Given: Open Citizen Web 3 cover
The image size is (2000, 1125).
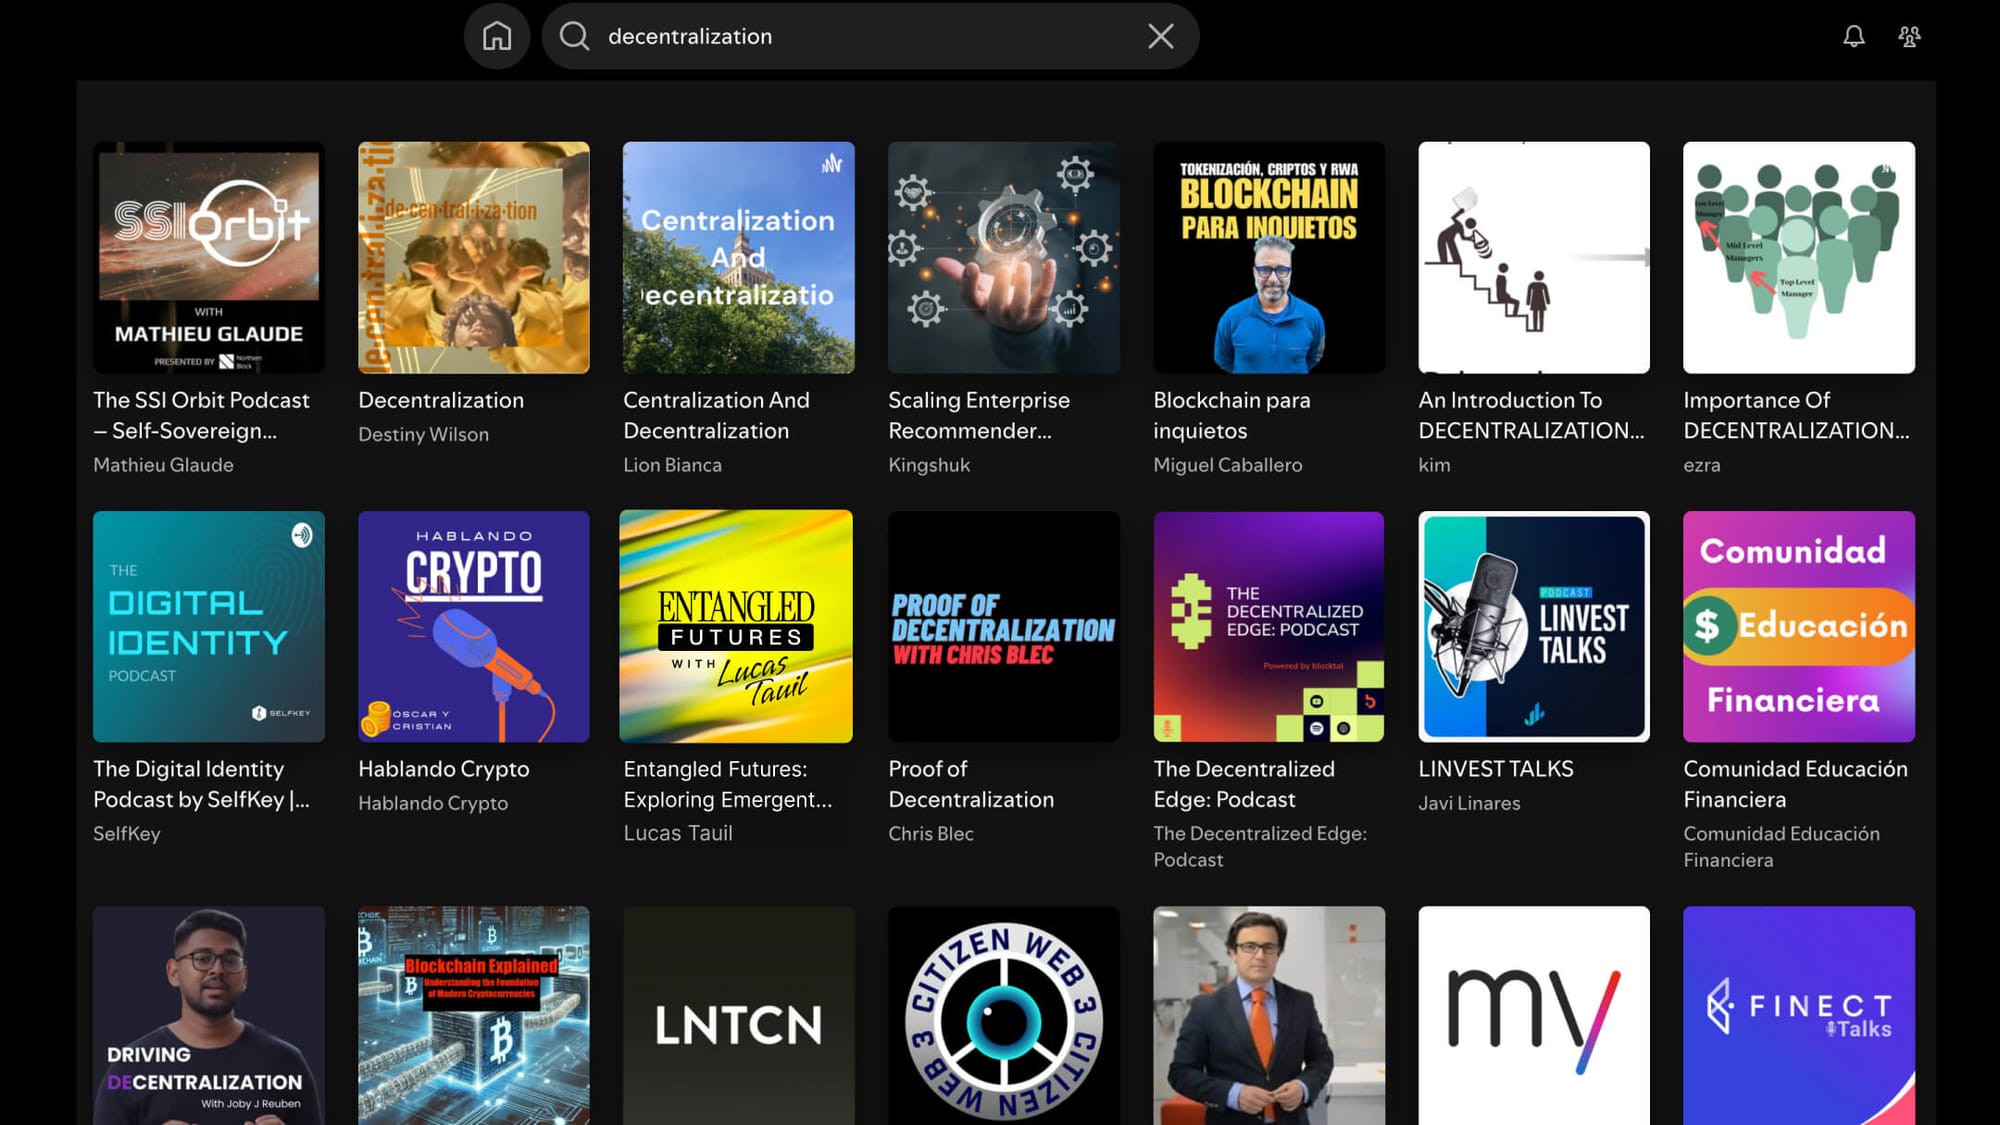Looking at the screenshot, I should (1004, 1015).
